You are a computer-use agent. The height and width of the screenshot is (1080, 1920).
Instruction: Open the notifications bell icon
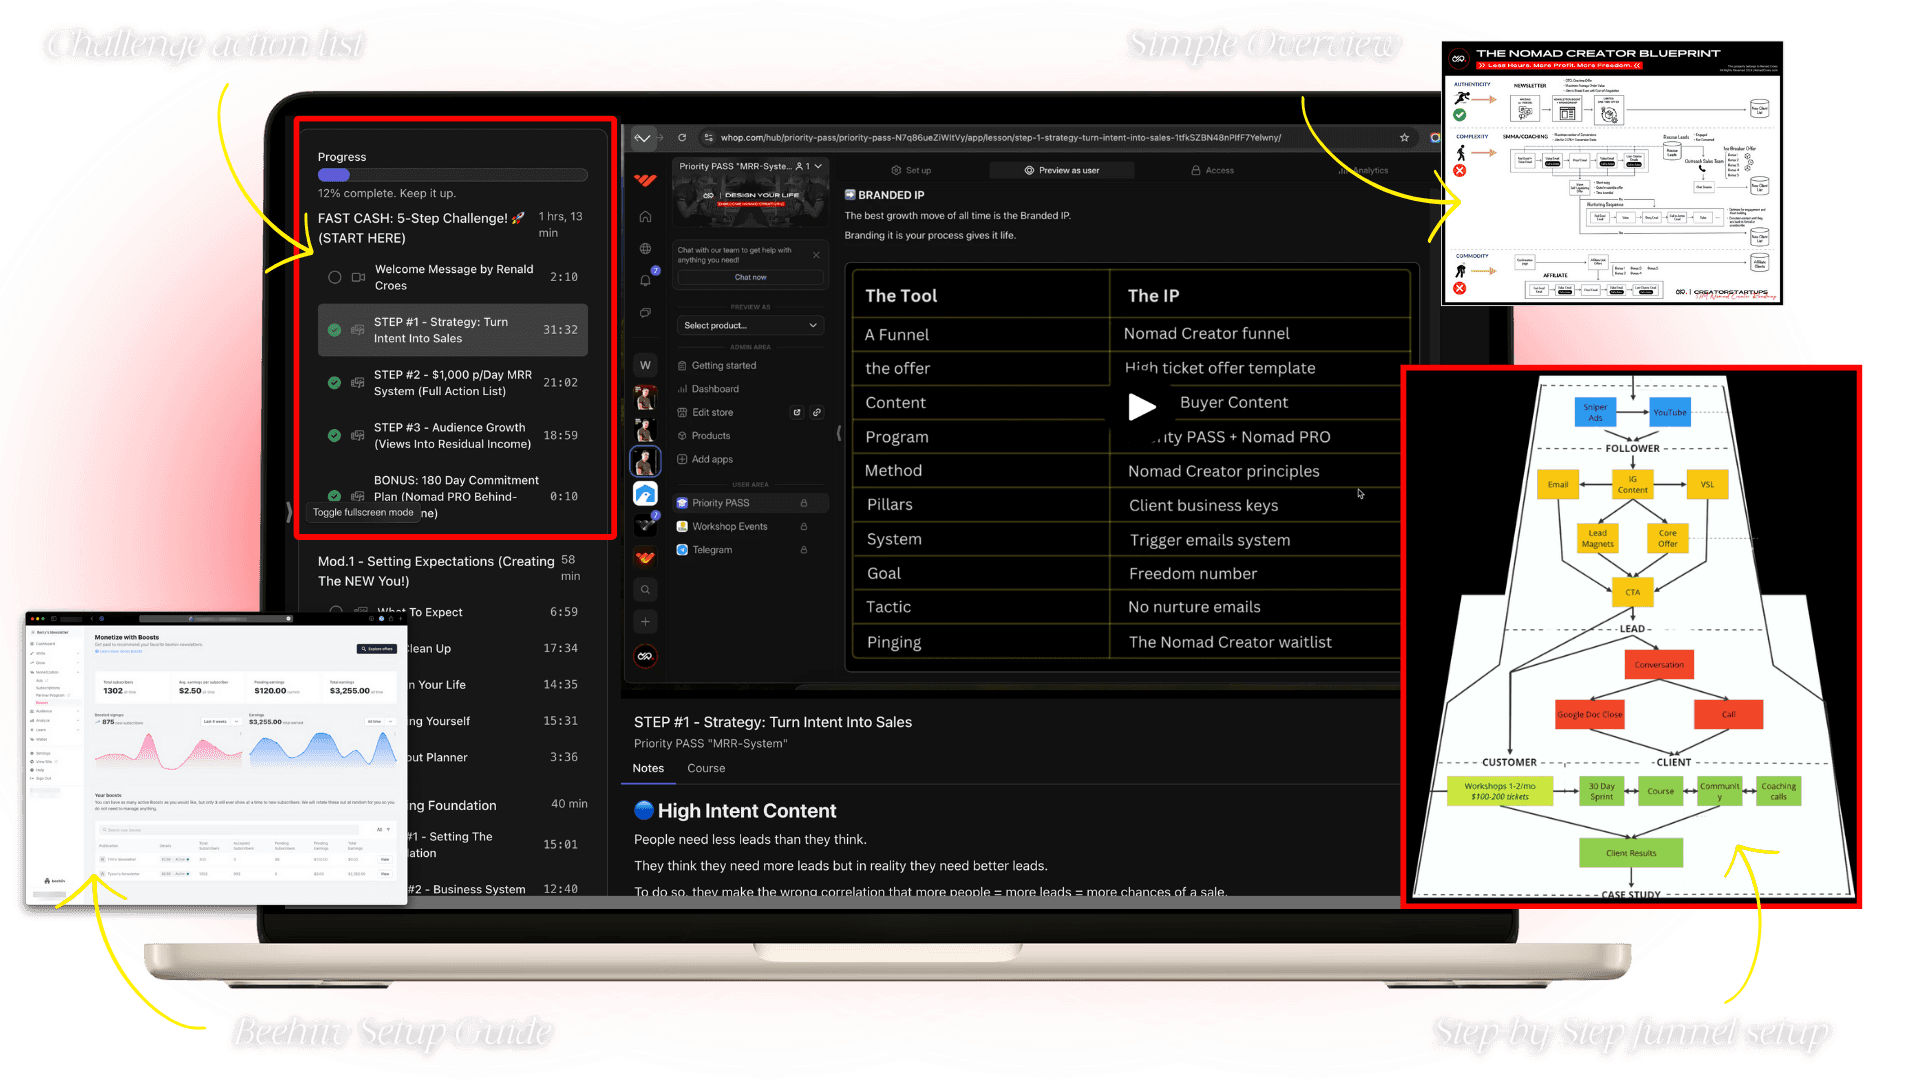tap(645, 280)
